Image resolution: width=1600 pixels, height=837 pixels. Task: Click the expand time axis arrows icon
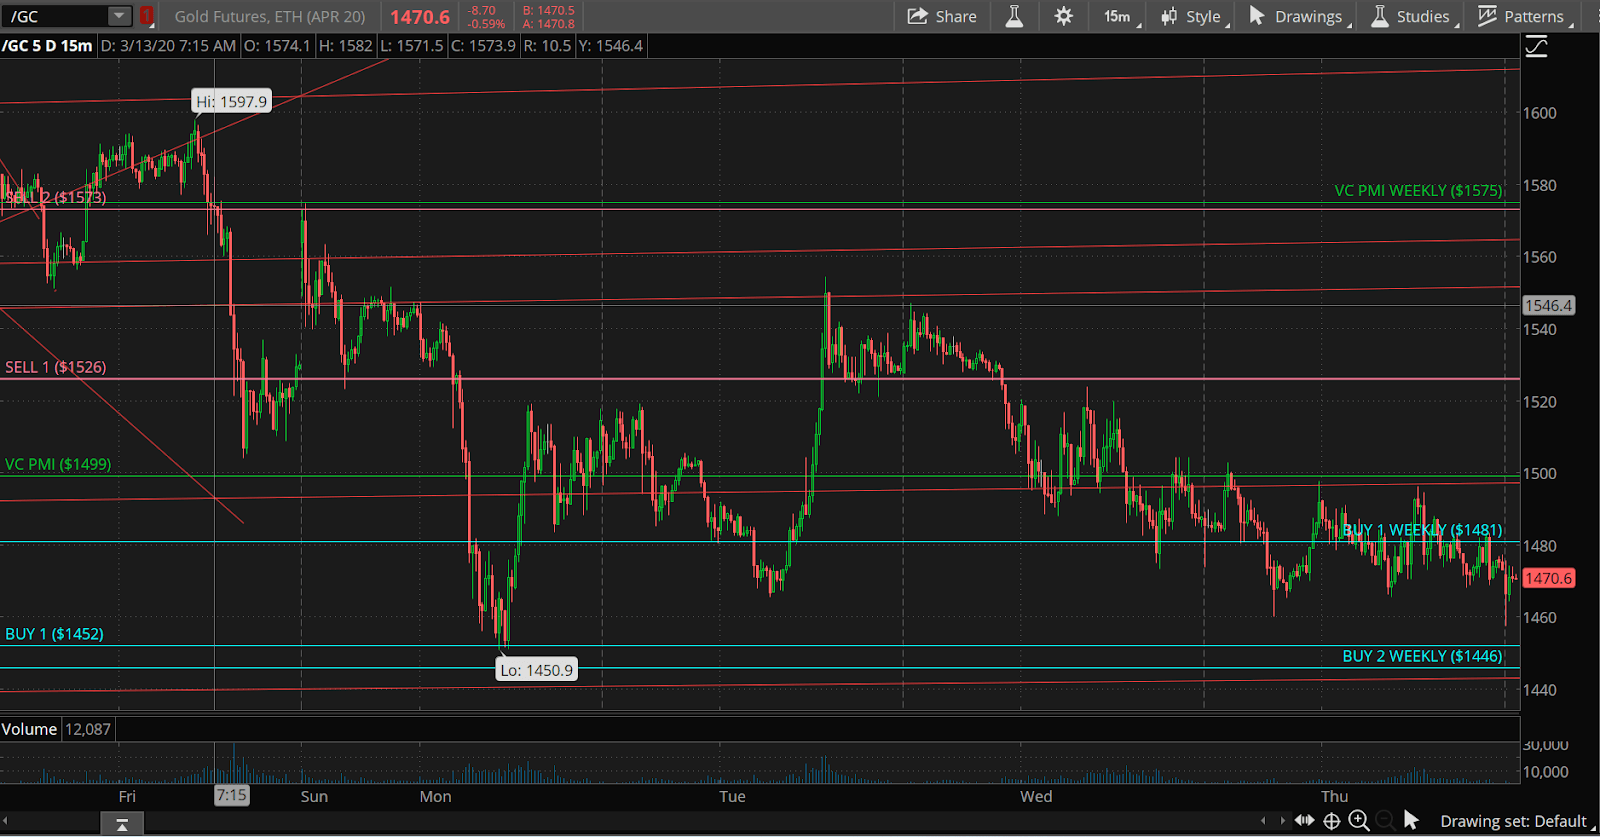(1305, 821)
